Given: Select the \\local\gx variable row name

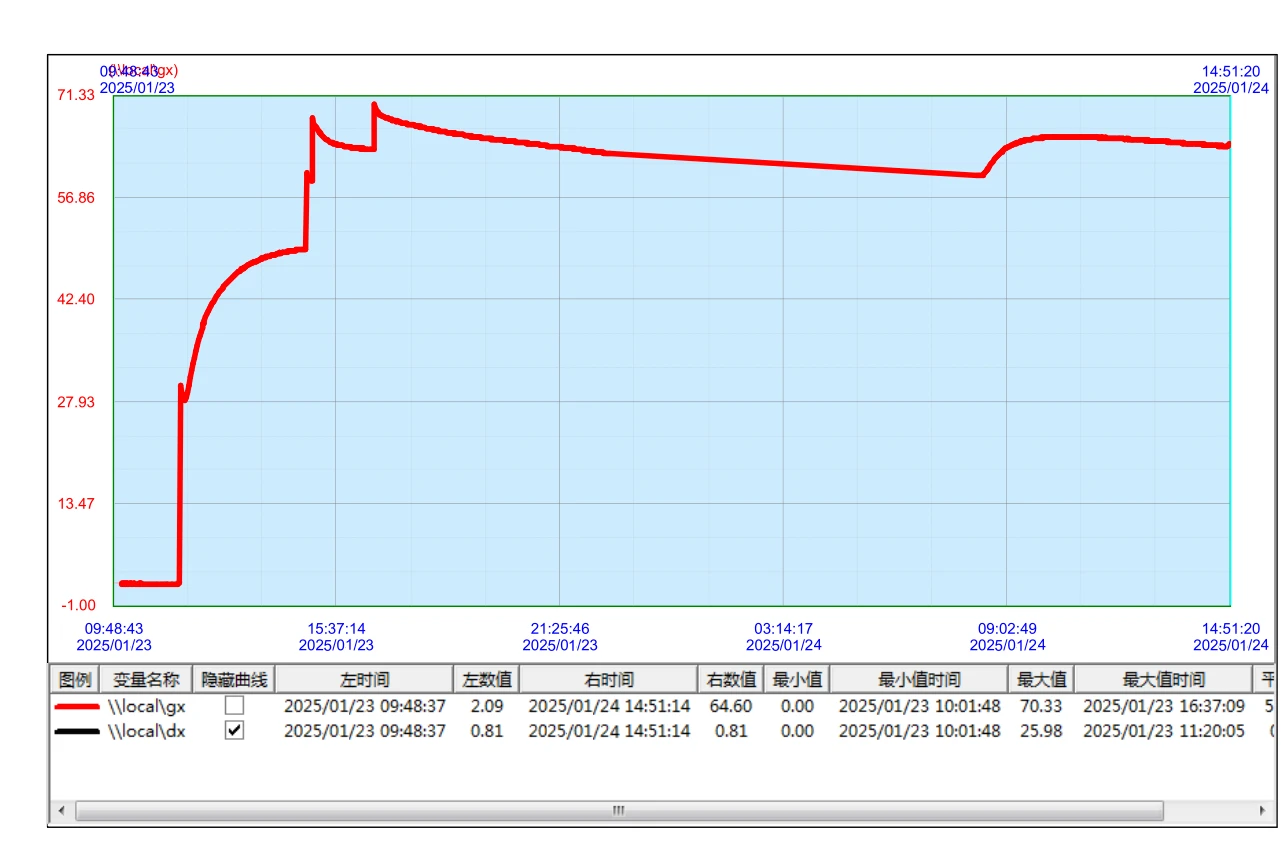Looking at the screenshot, I should pyautogui.click(x=147, y=706).
